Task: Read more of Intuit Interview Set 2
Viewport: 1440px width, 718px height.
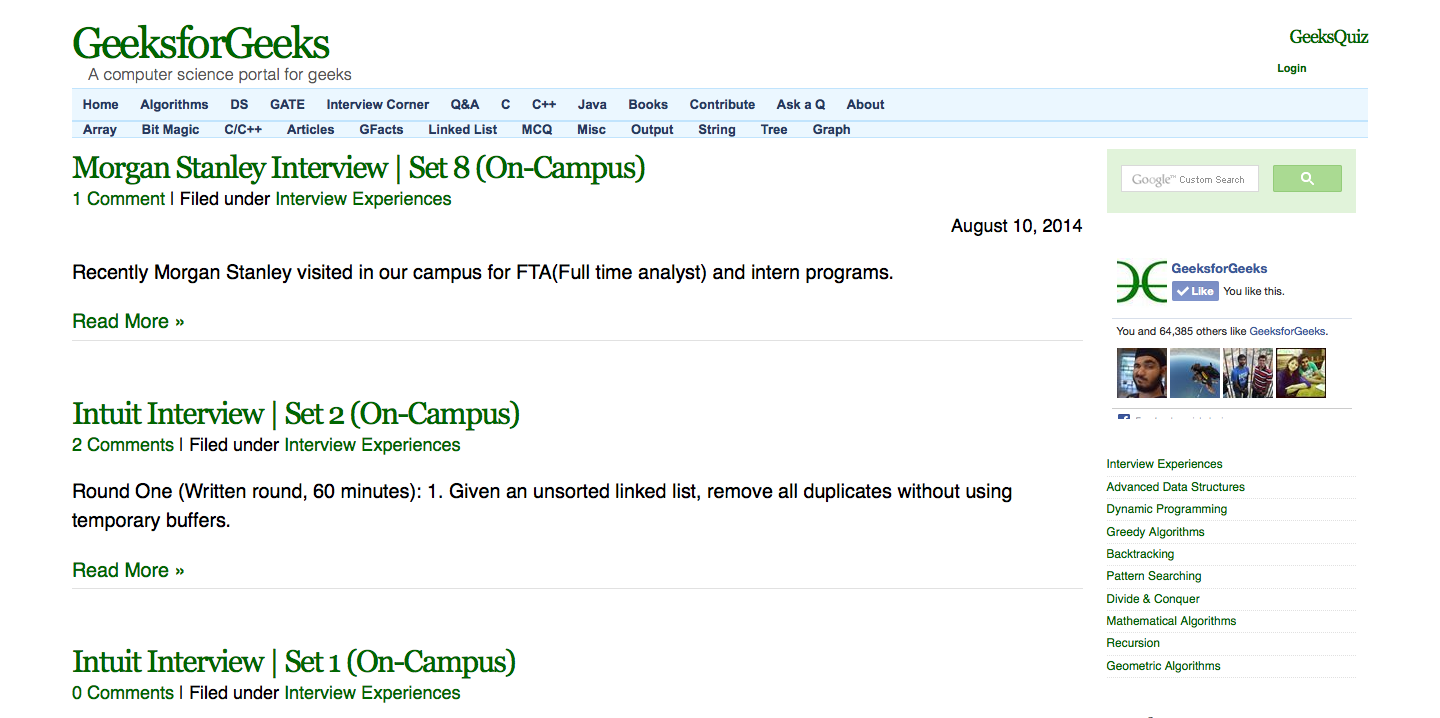Action: [128, 570]
